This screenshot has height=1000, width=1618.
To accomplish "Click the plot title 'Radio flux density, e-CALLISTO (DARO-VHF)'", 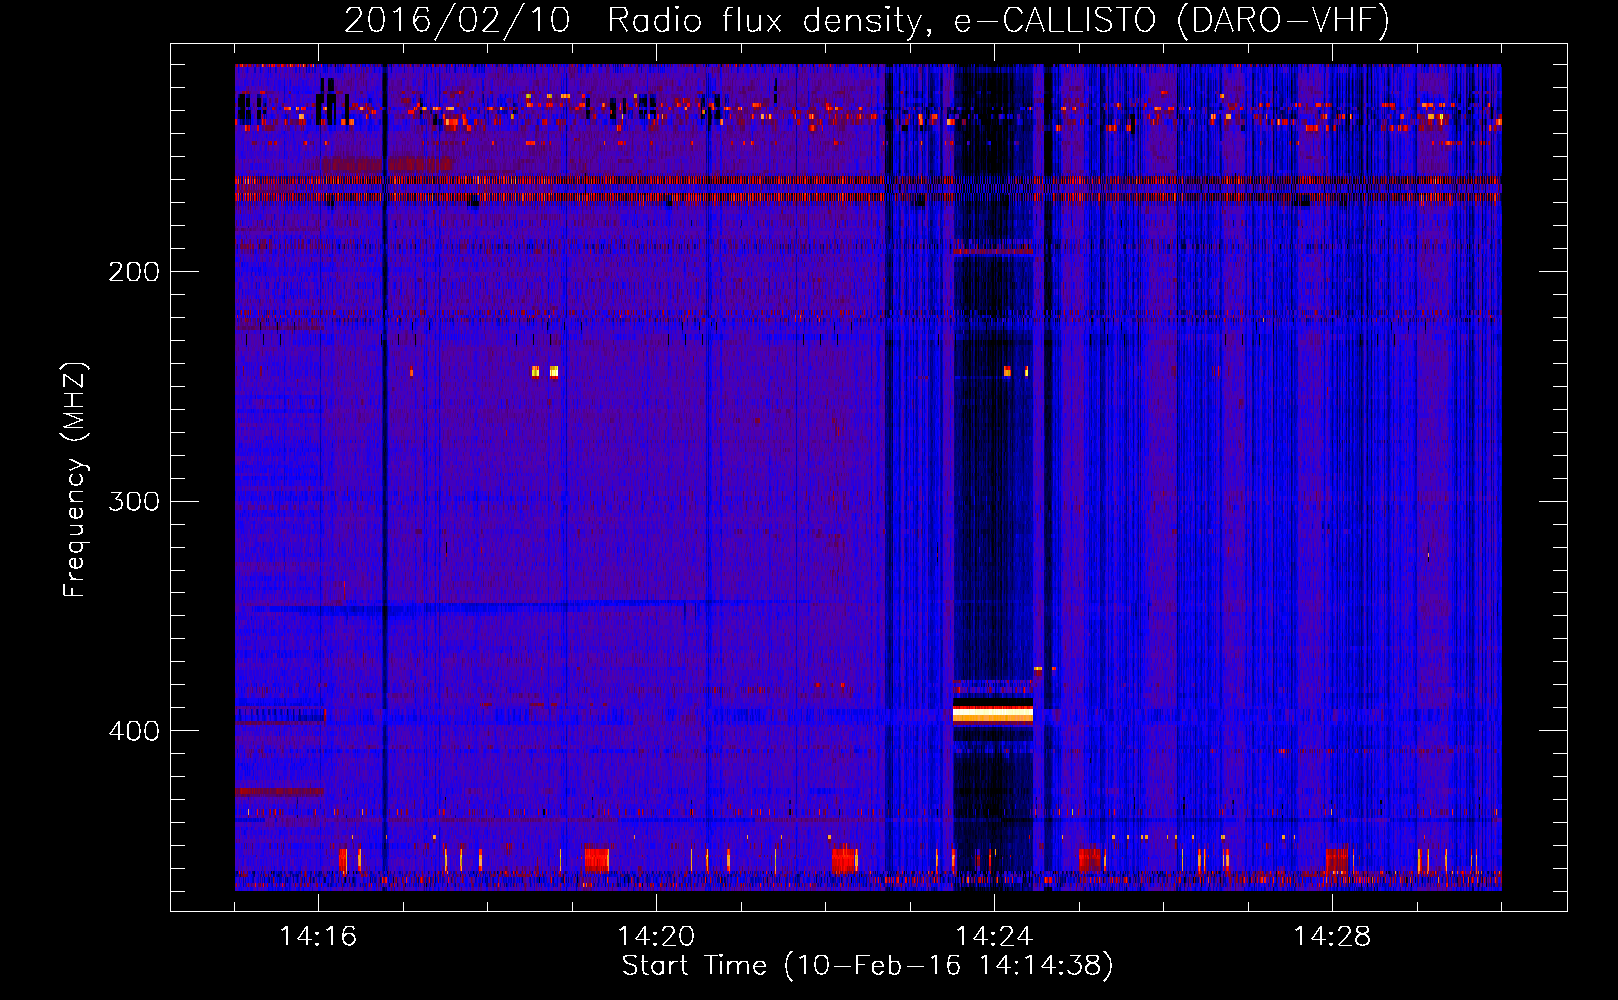I will coord(998,20).
